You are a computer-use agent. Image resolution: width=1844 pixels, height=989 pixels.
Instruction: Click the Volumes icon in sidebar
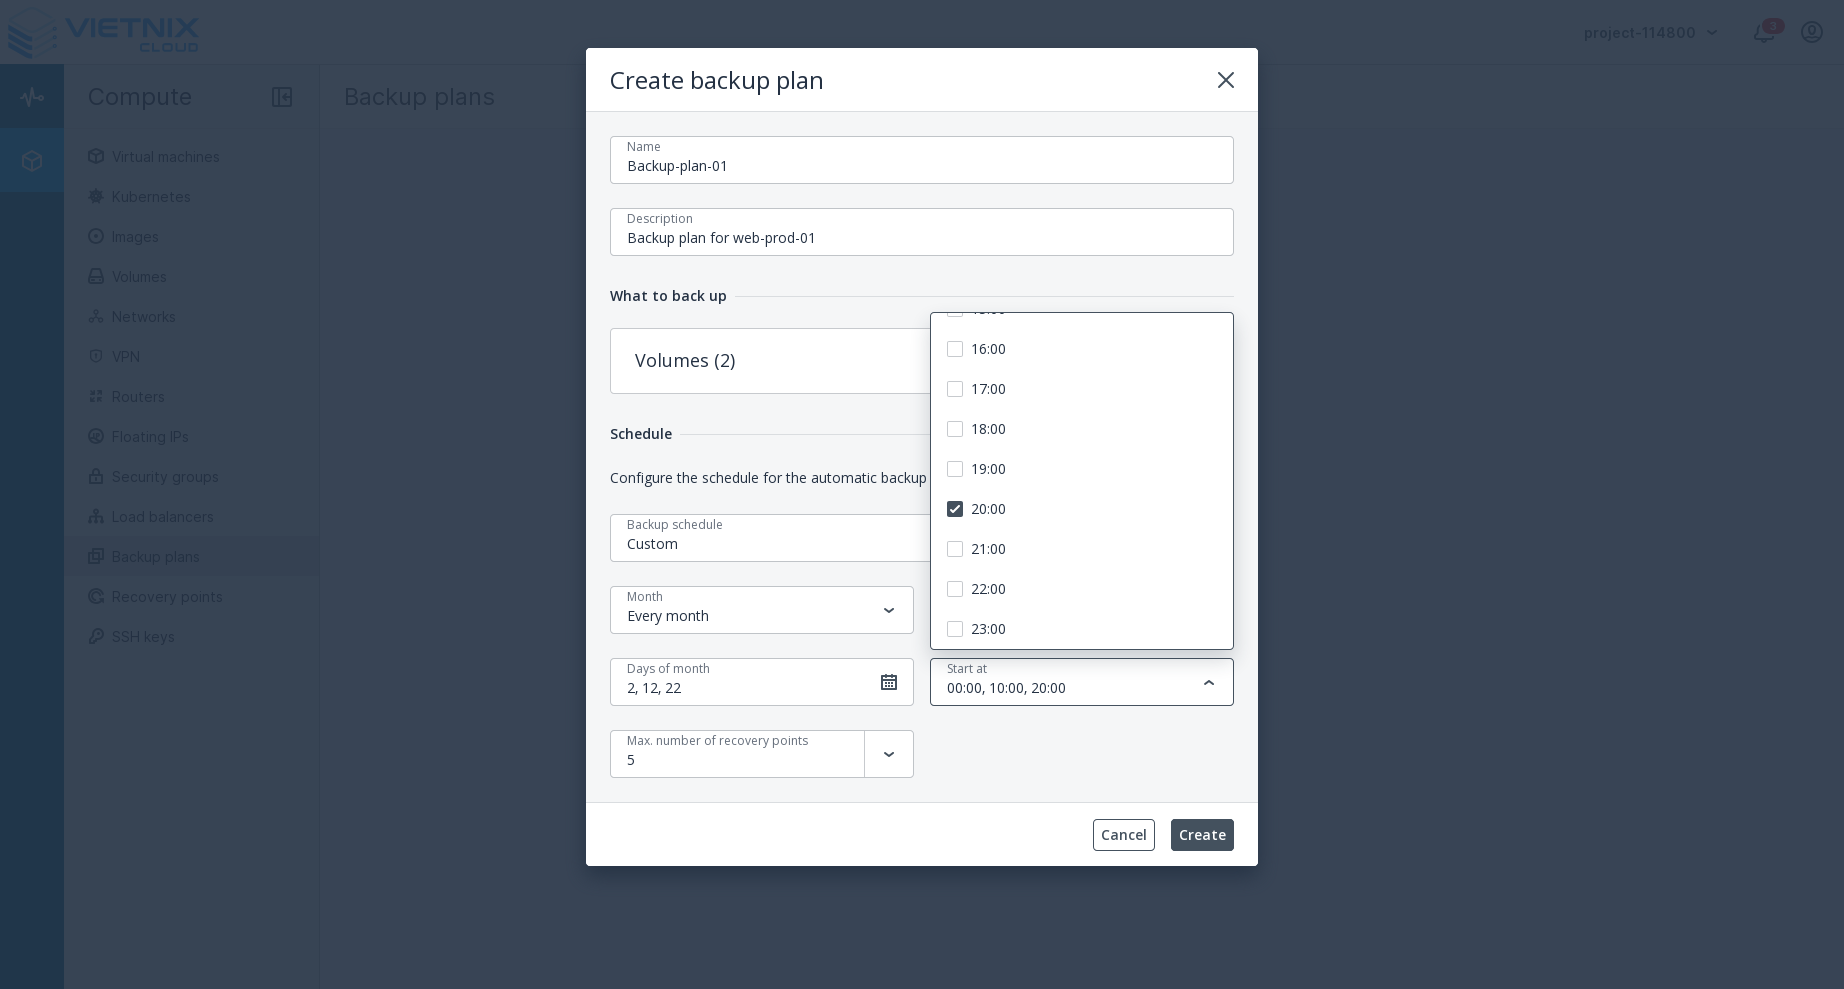click(x=96, y=277)
